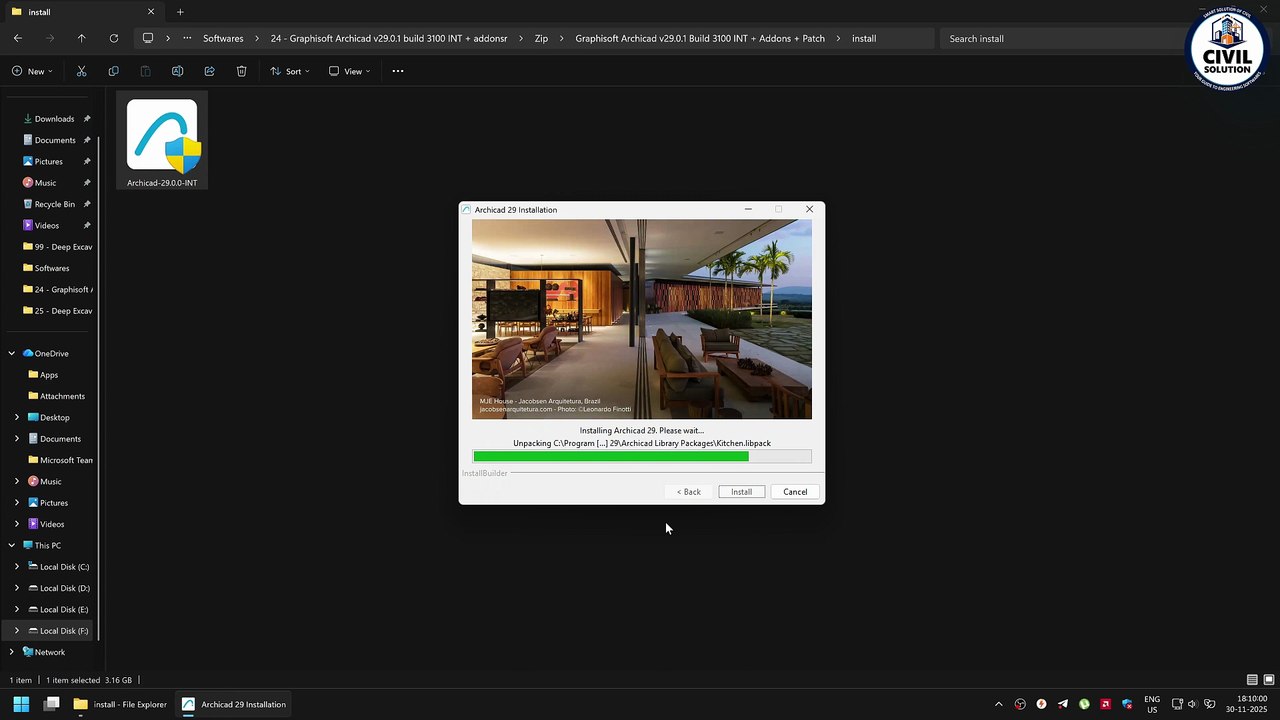Click the PC monitor icon in address bar
Viewport: 1280px width, 720px height.
[x=148, y=38]
